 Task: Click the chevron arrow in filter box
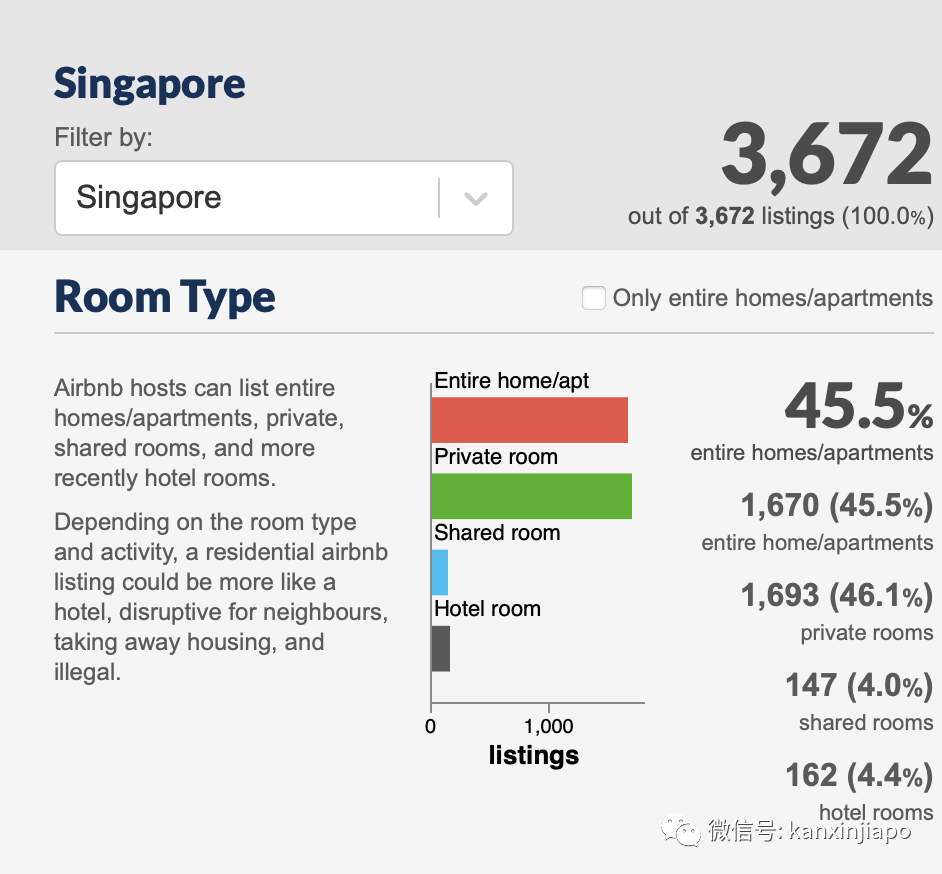click(x=476, y=199)
